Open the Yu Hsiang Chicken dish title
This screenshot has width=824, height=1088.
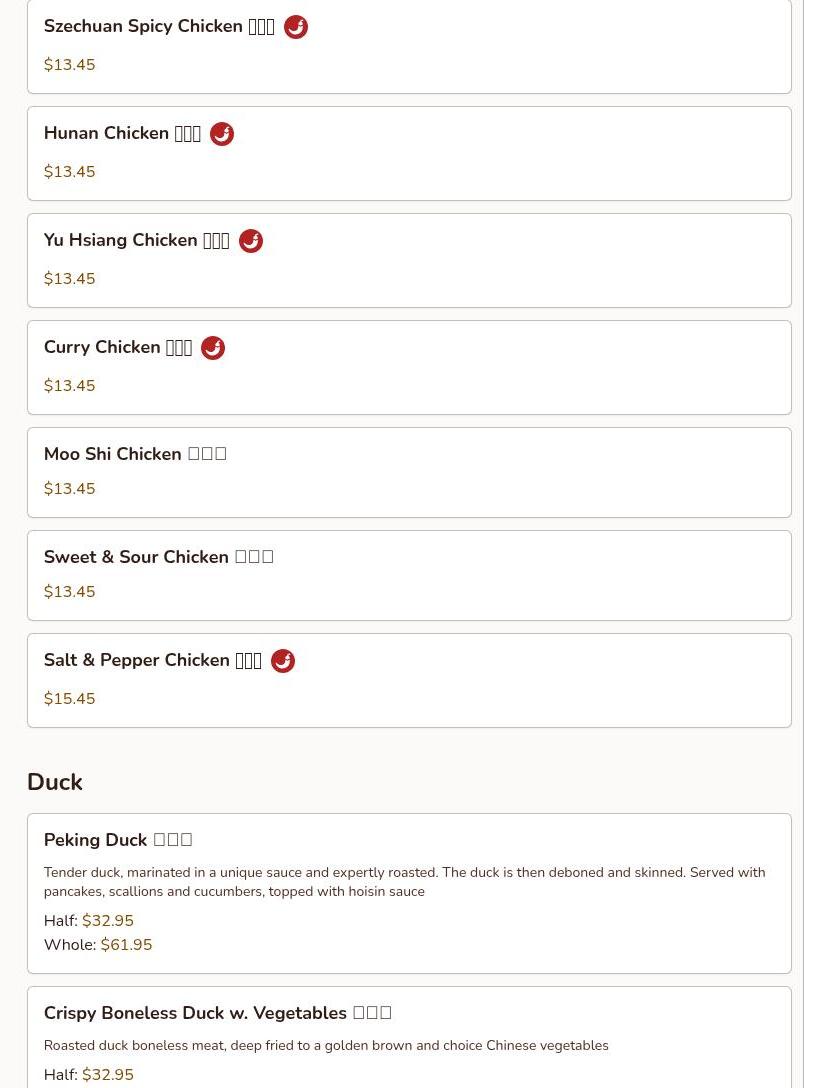[x=137, y=240]
